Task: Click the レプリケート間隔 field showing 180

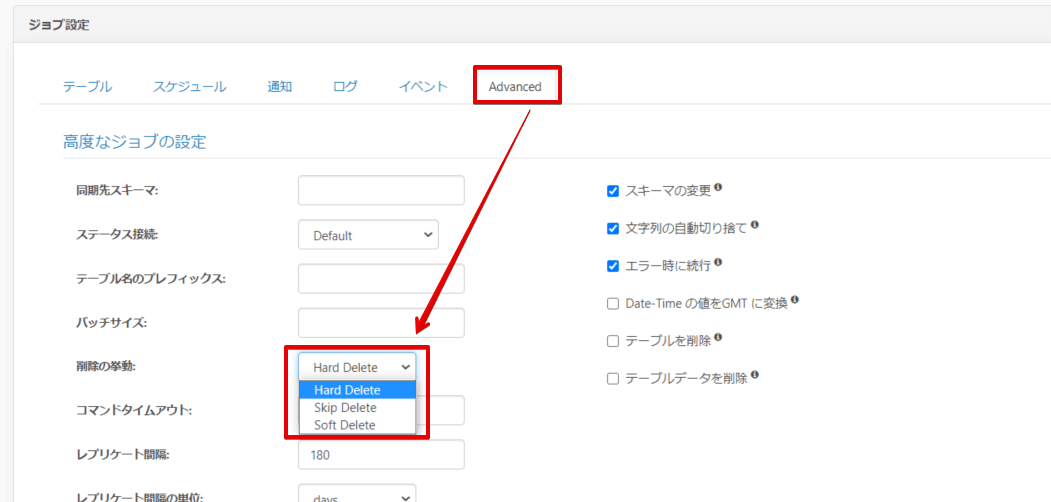Action: [x=381, y=454]
